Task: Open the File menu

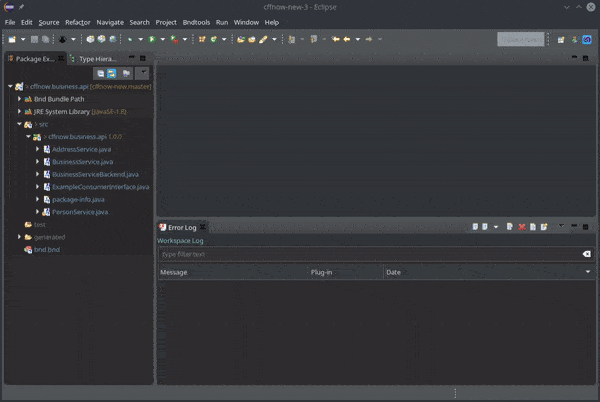Action: click(x=10, y=22)
